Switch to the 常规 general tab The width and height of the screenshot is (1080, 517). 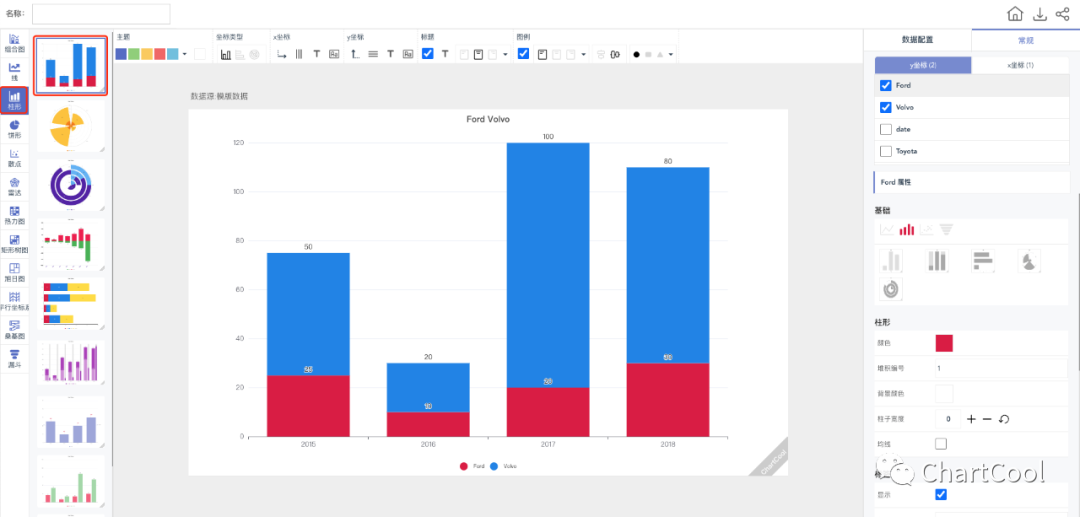click(1025, 40)
